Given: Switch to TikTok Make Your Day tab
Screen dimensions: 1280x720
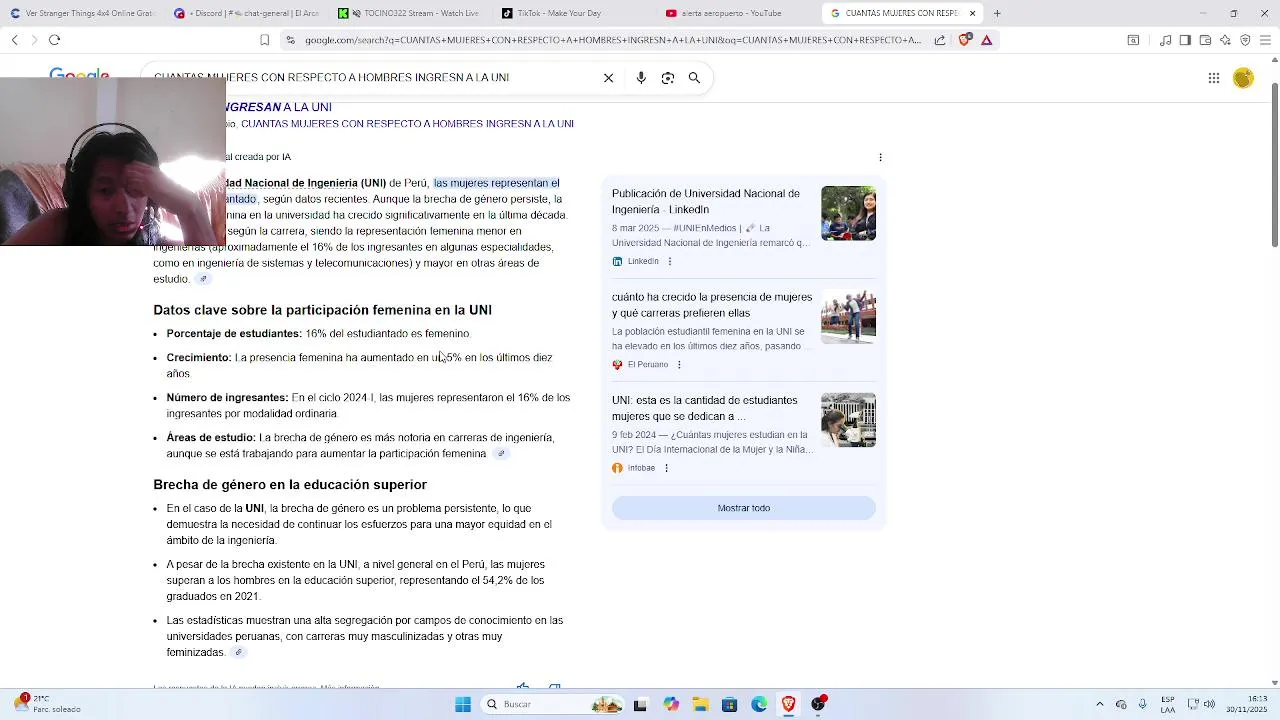Looking at the screenshot, I should [x=572, y=13].
